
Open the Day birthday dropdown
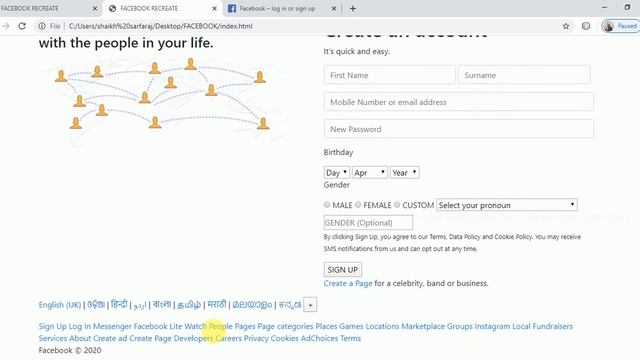pyautogui.click(x=336, y=173)
